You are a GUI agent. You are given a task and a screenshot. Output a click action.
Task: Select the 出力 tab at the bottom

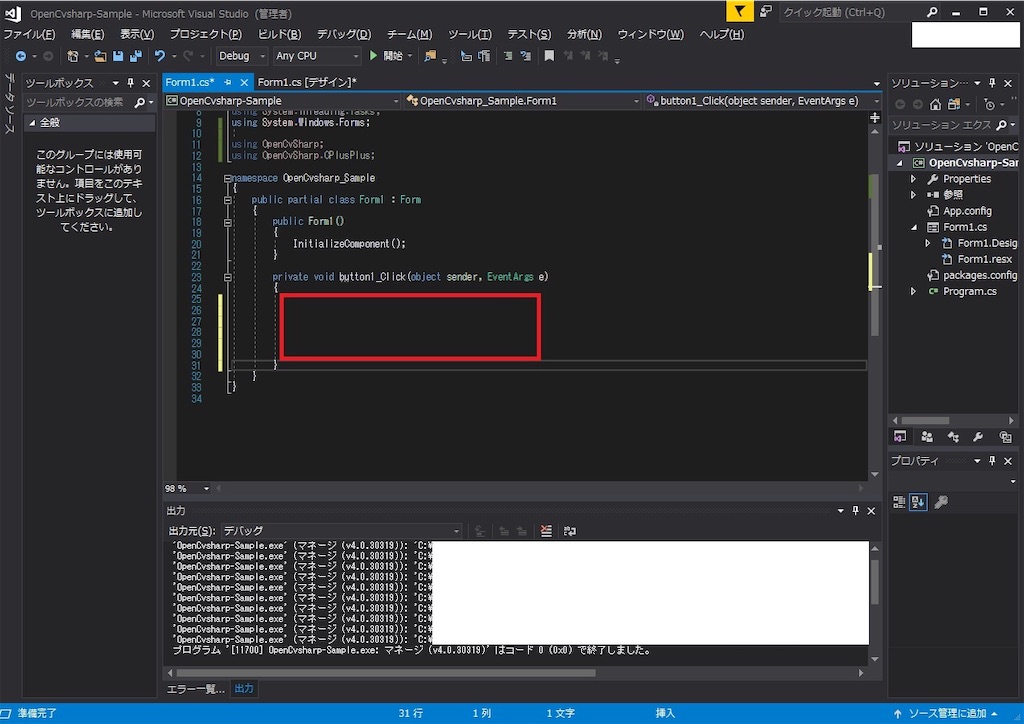pos(244,689)
